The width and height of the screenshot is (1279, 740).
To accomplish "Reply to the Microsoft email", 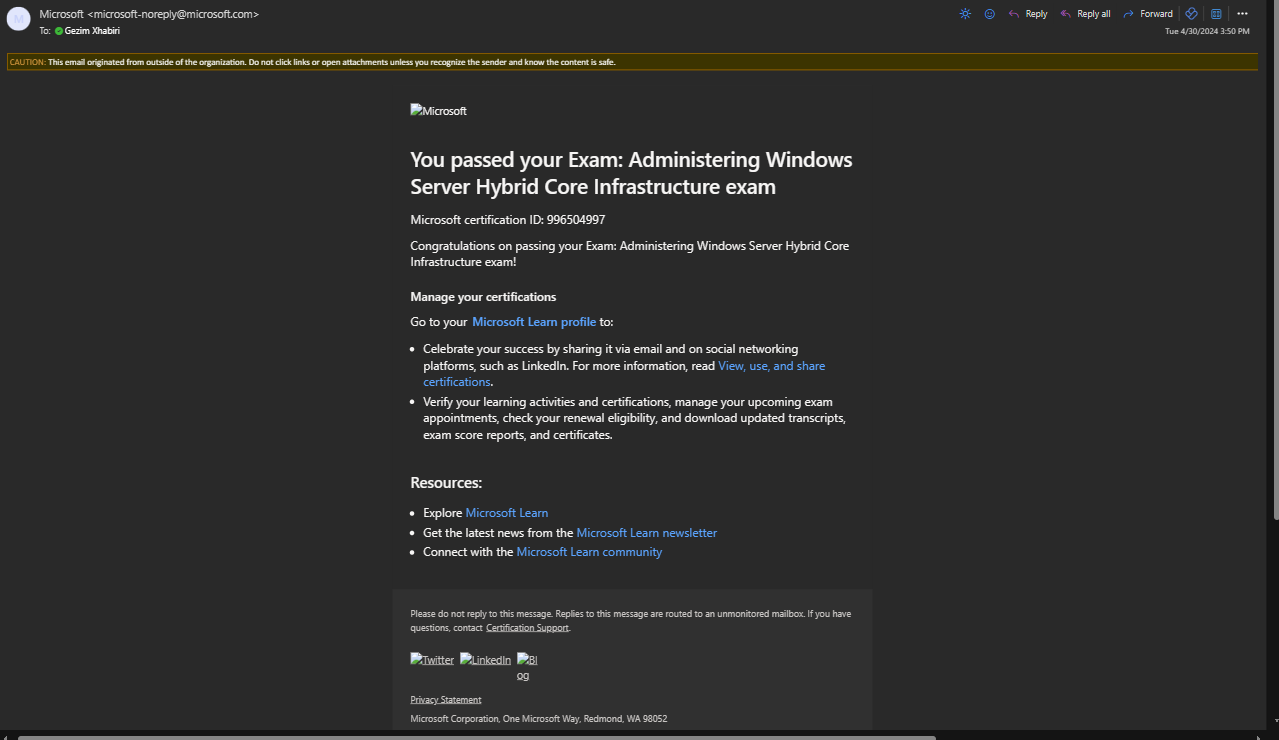I will click(x=1028, y=14).
